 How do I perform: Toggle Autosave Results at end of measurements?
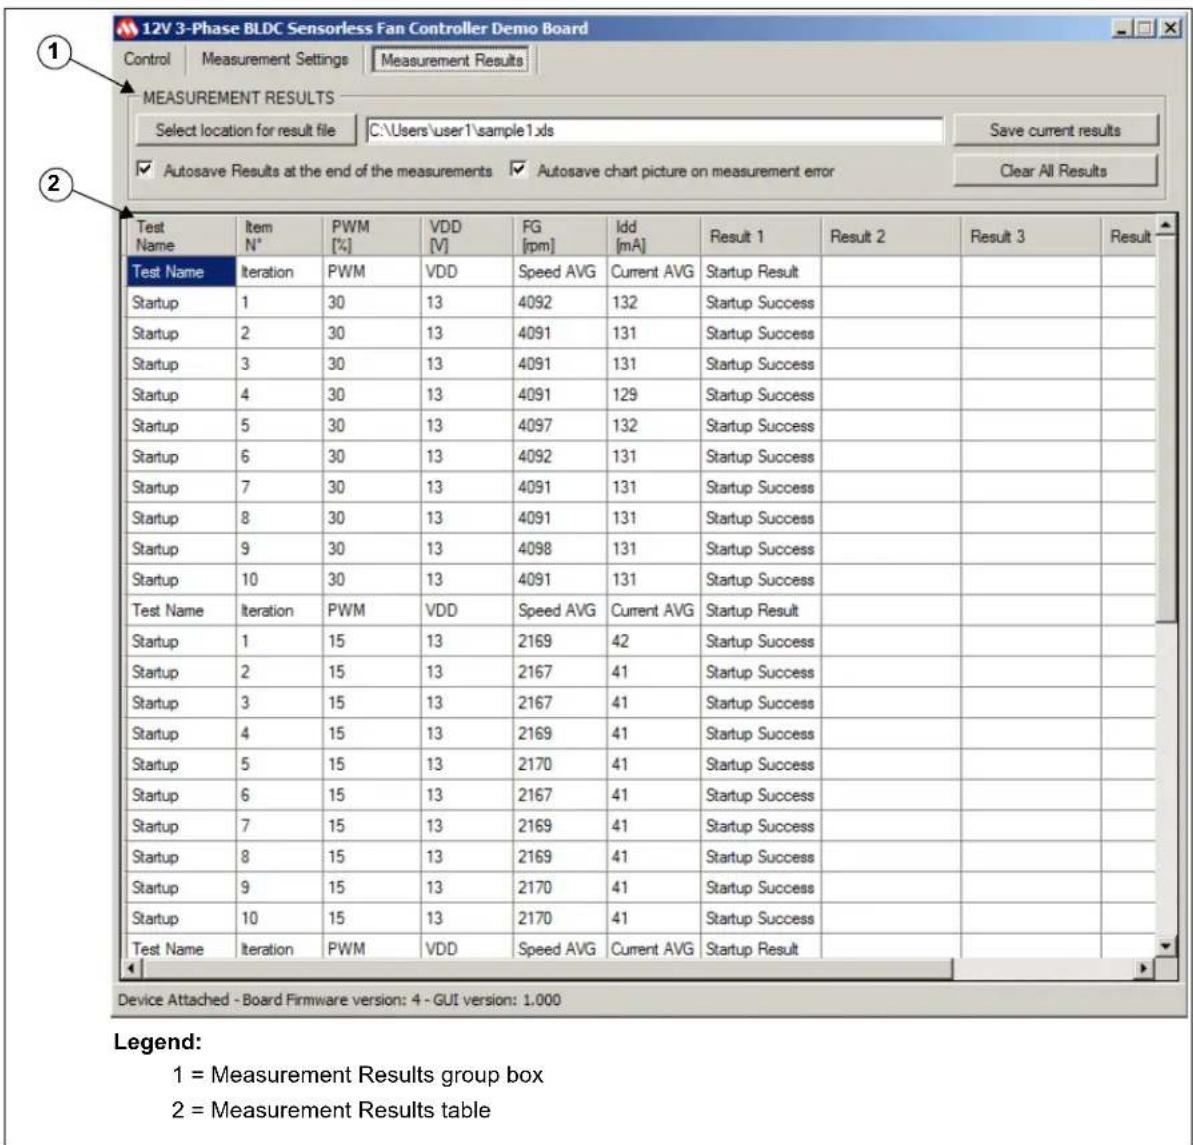(144, 168)
